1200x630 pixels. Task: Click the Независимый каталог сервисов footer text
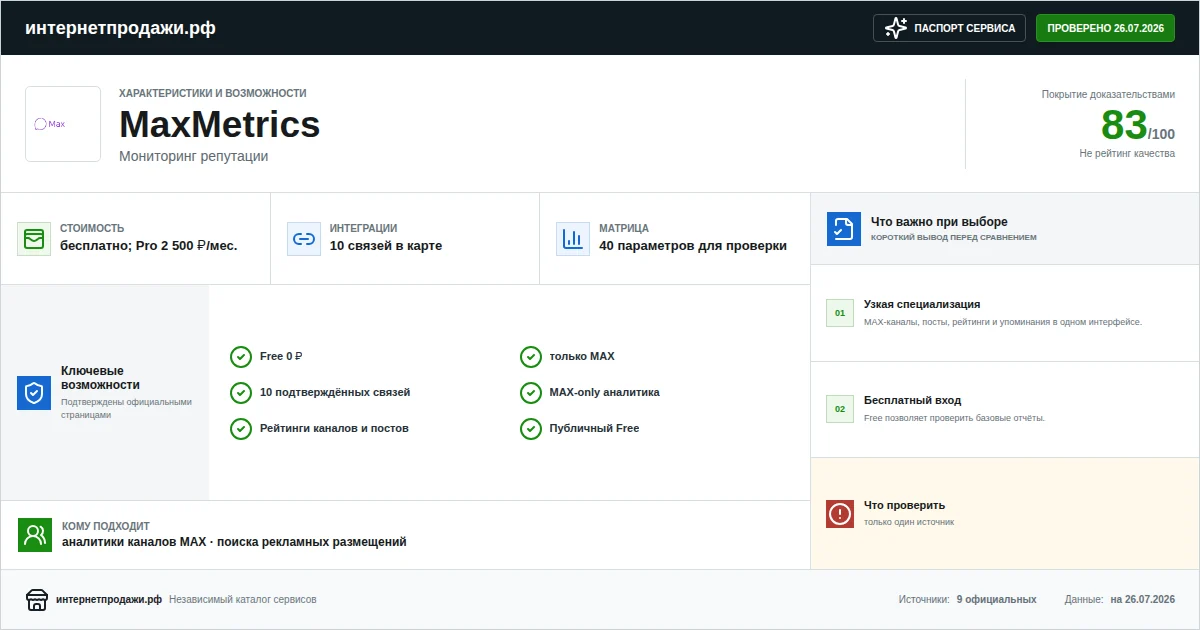tap(243, 600)
